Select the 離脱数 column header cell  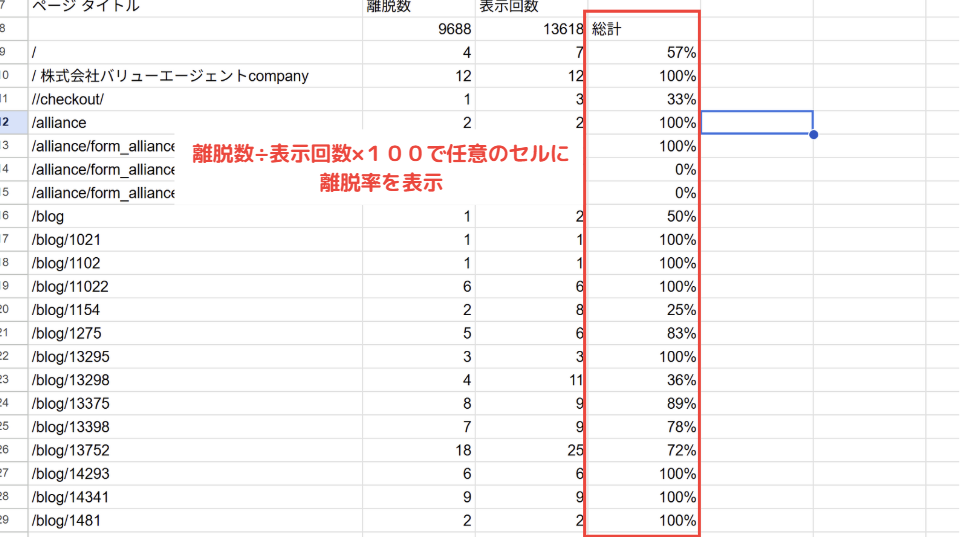click(419, 7)
